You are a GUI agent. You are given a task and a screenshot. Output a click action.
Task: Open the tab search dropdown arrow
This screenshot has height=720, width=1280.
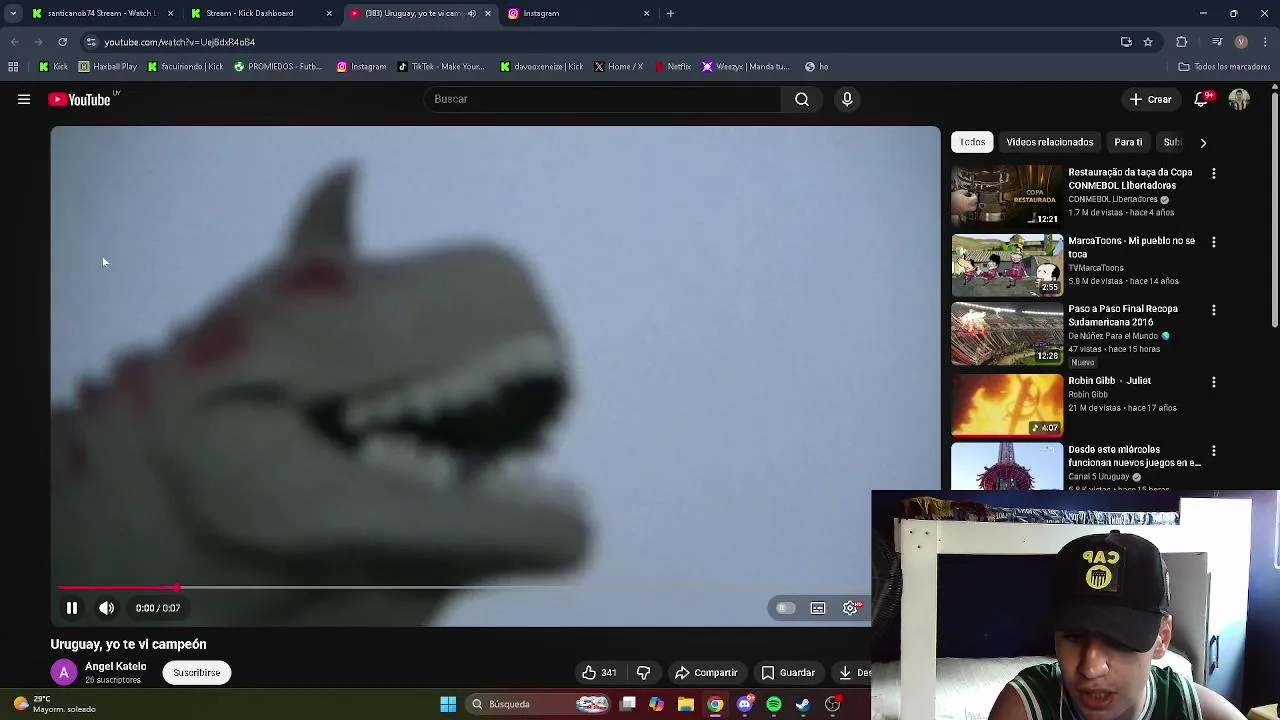pos(13,13)
